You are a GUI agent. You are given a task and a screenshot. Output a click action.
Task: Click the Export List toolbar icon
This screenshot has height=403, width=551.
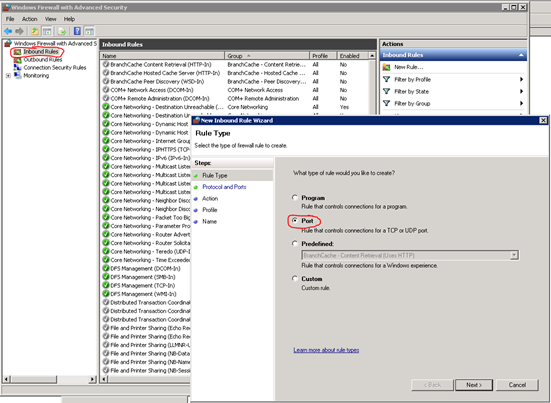pos(62,31)
